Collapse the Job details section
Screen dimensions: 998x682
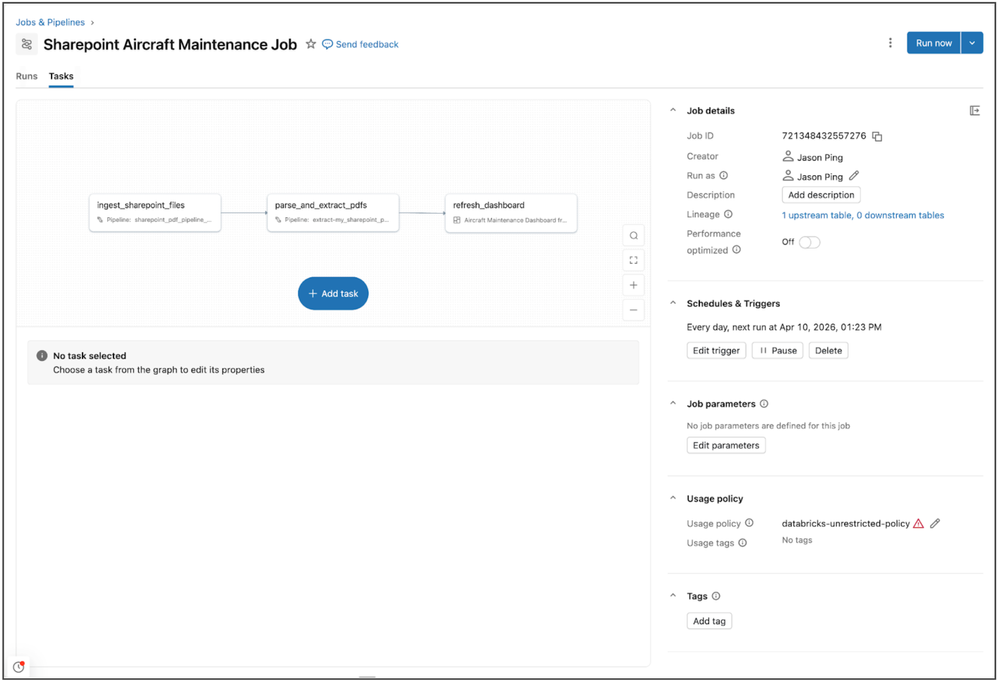tap(673, 111)
